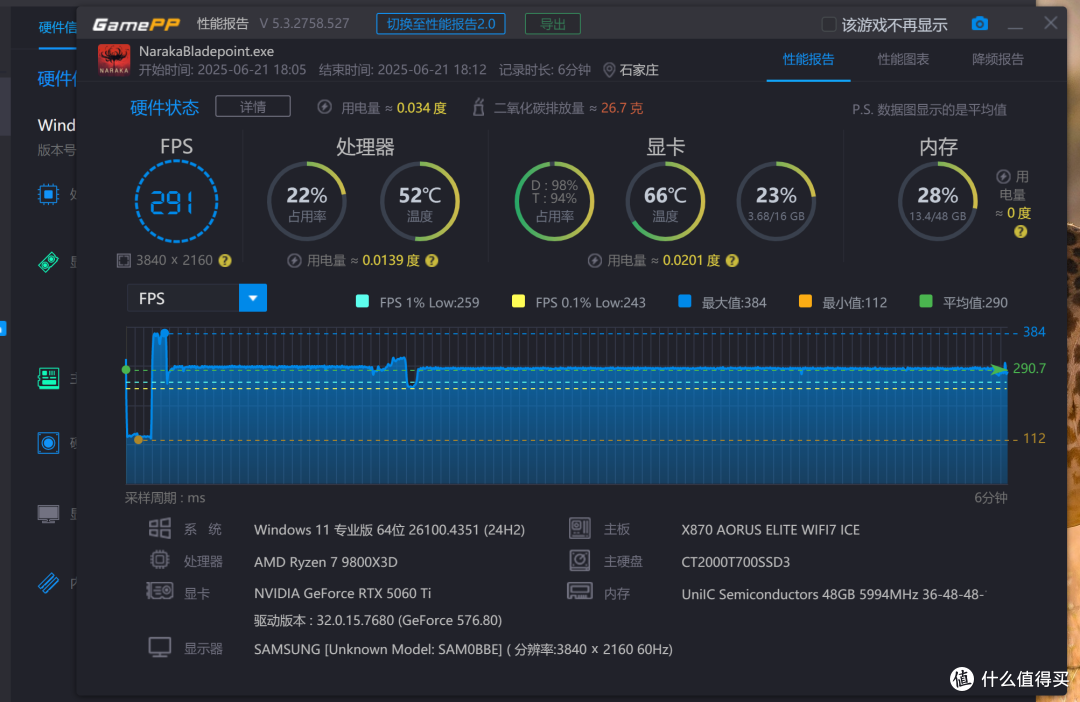Open the 硬件信 tab in the background window
Screen dimensions: 1080x702
click(57, 28)
